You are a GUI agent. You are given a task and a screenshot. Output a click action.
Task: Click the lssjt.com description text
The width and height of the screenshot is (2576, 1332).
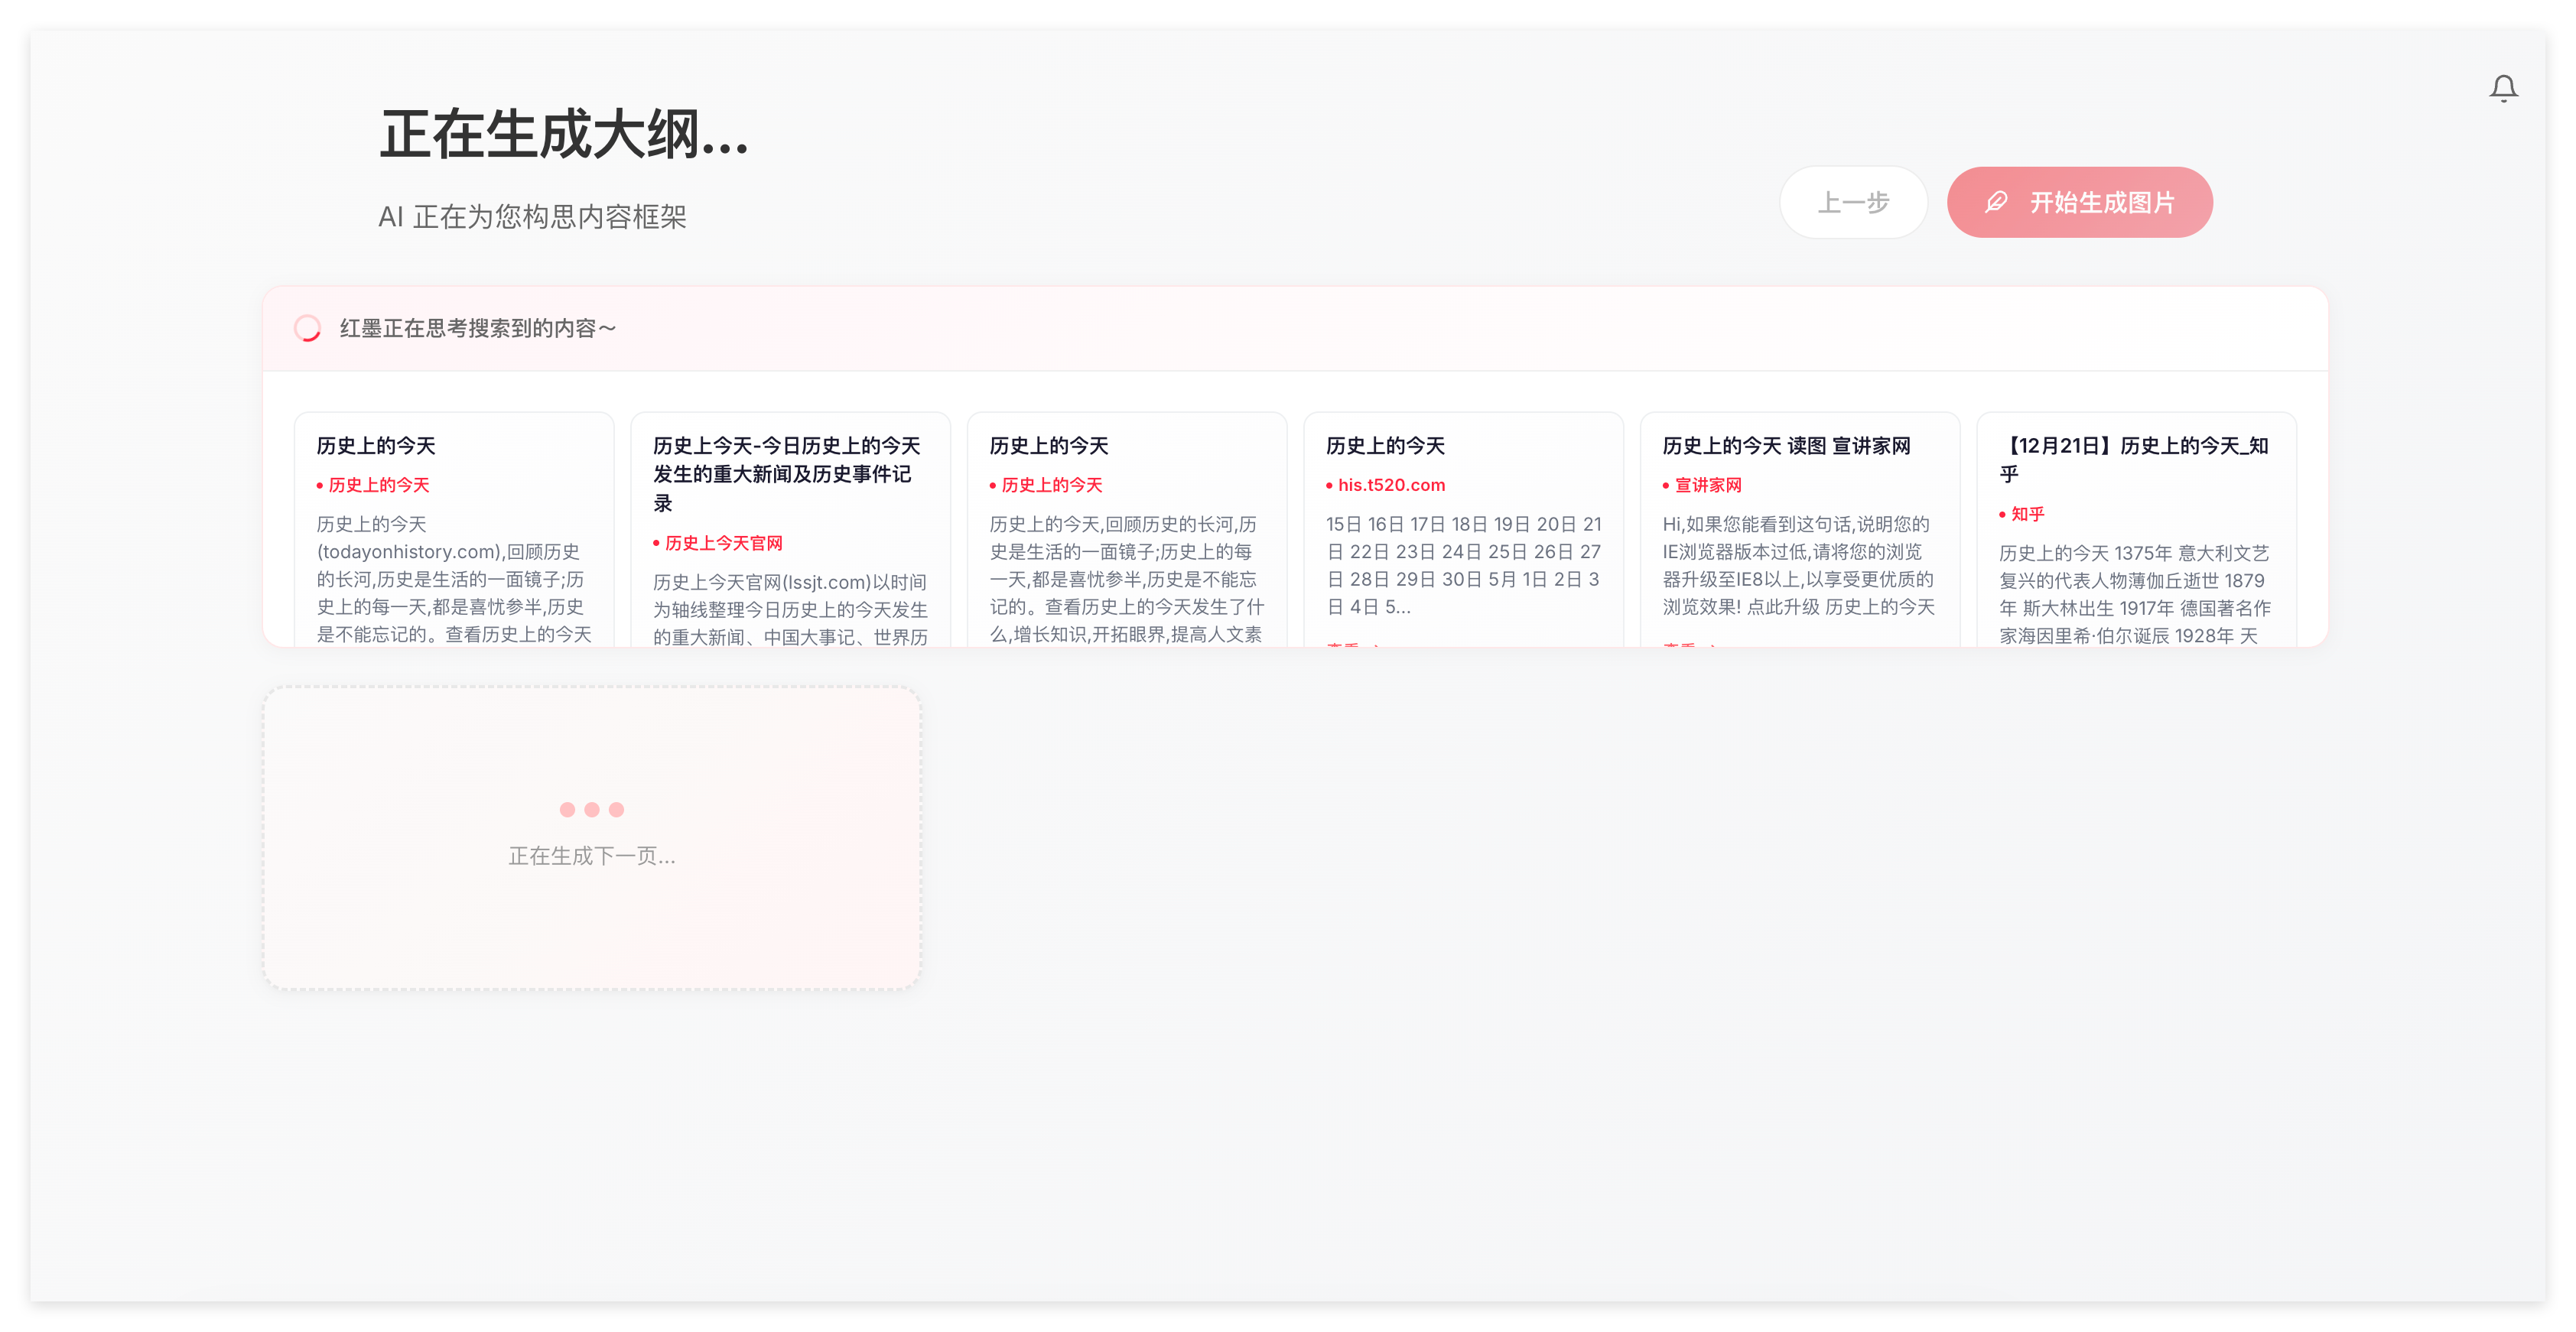(790, 609)
